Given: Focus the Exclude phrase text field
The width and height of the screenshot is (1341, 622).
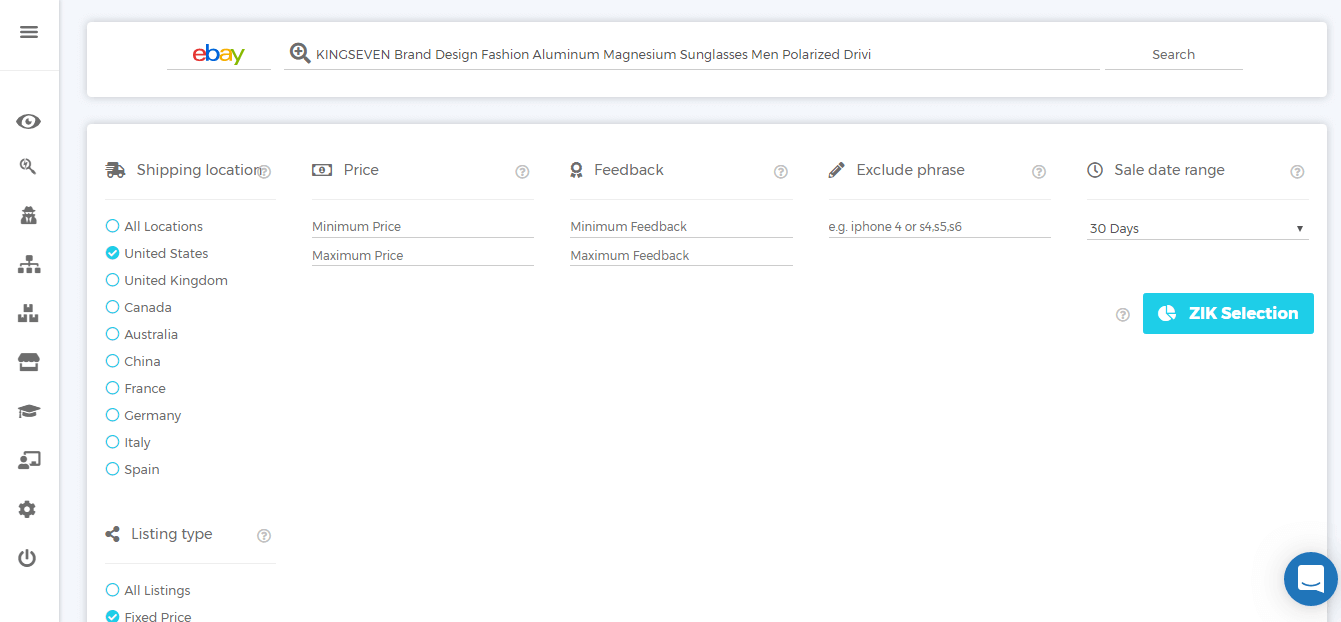Looking at the screenshot, I should (x=939, y=227).
